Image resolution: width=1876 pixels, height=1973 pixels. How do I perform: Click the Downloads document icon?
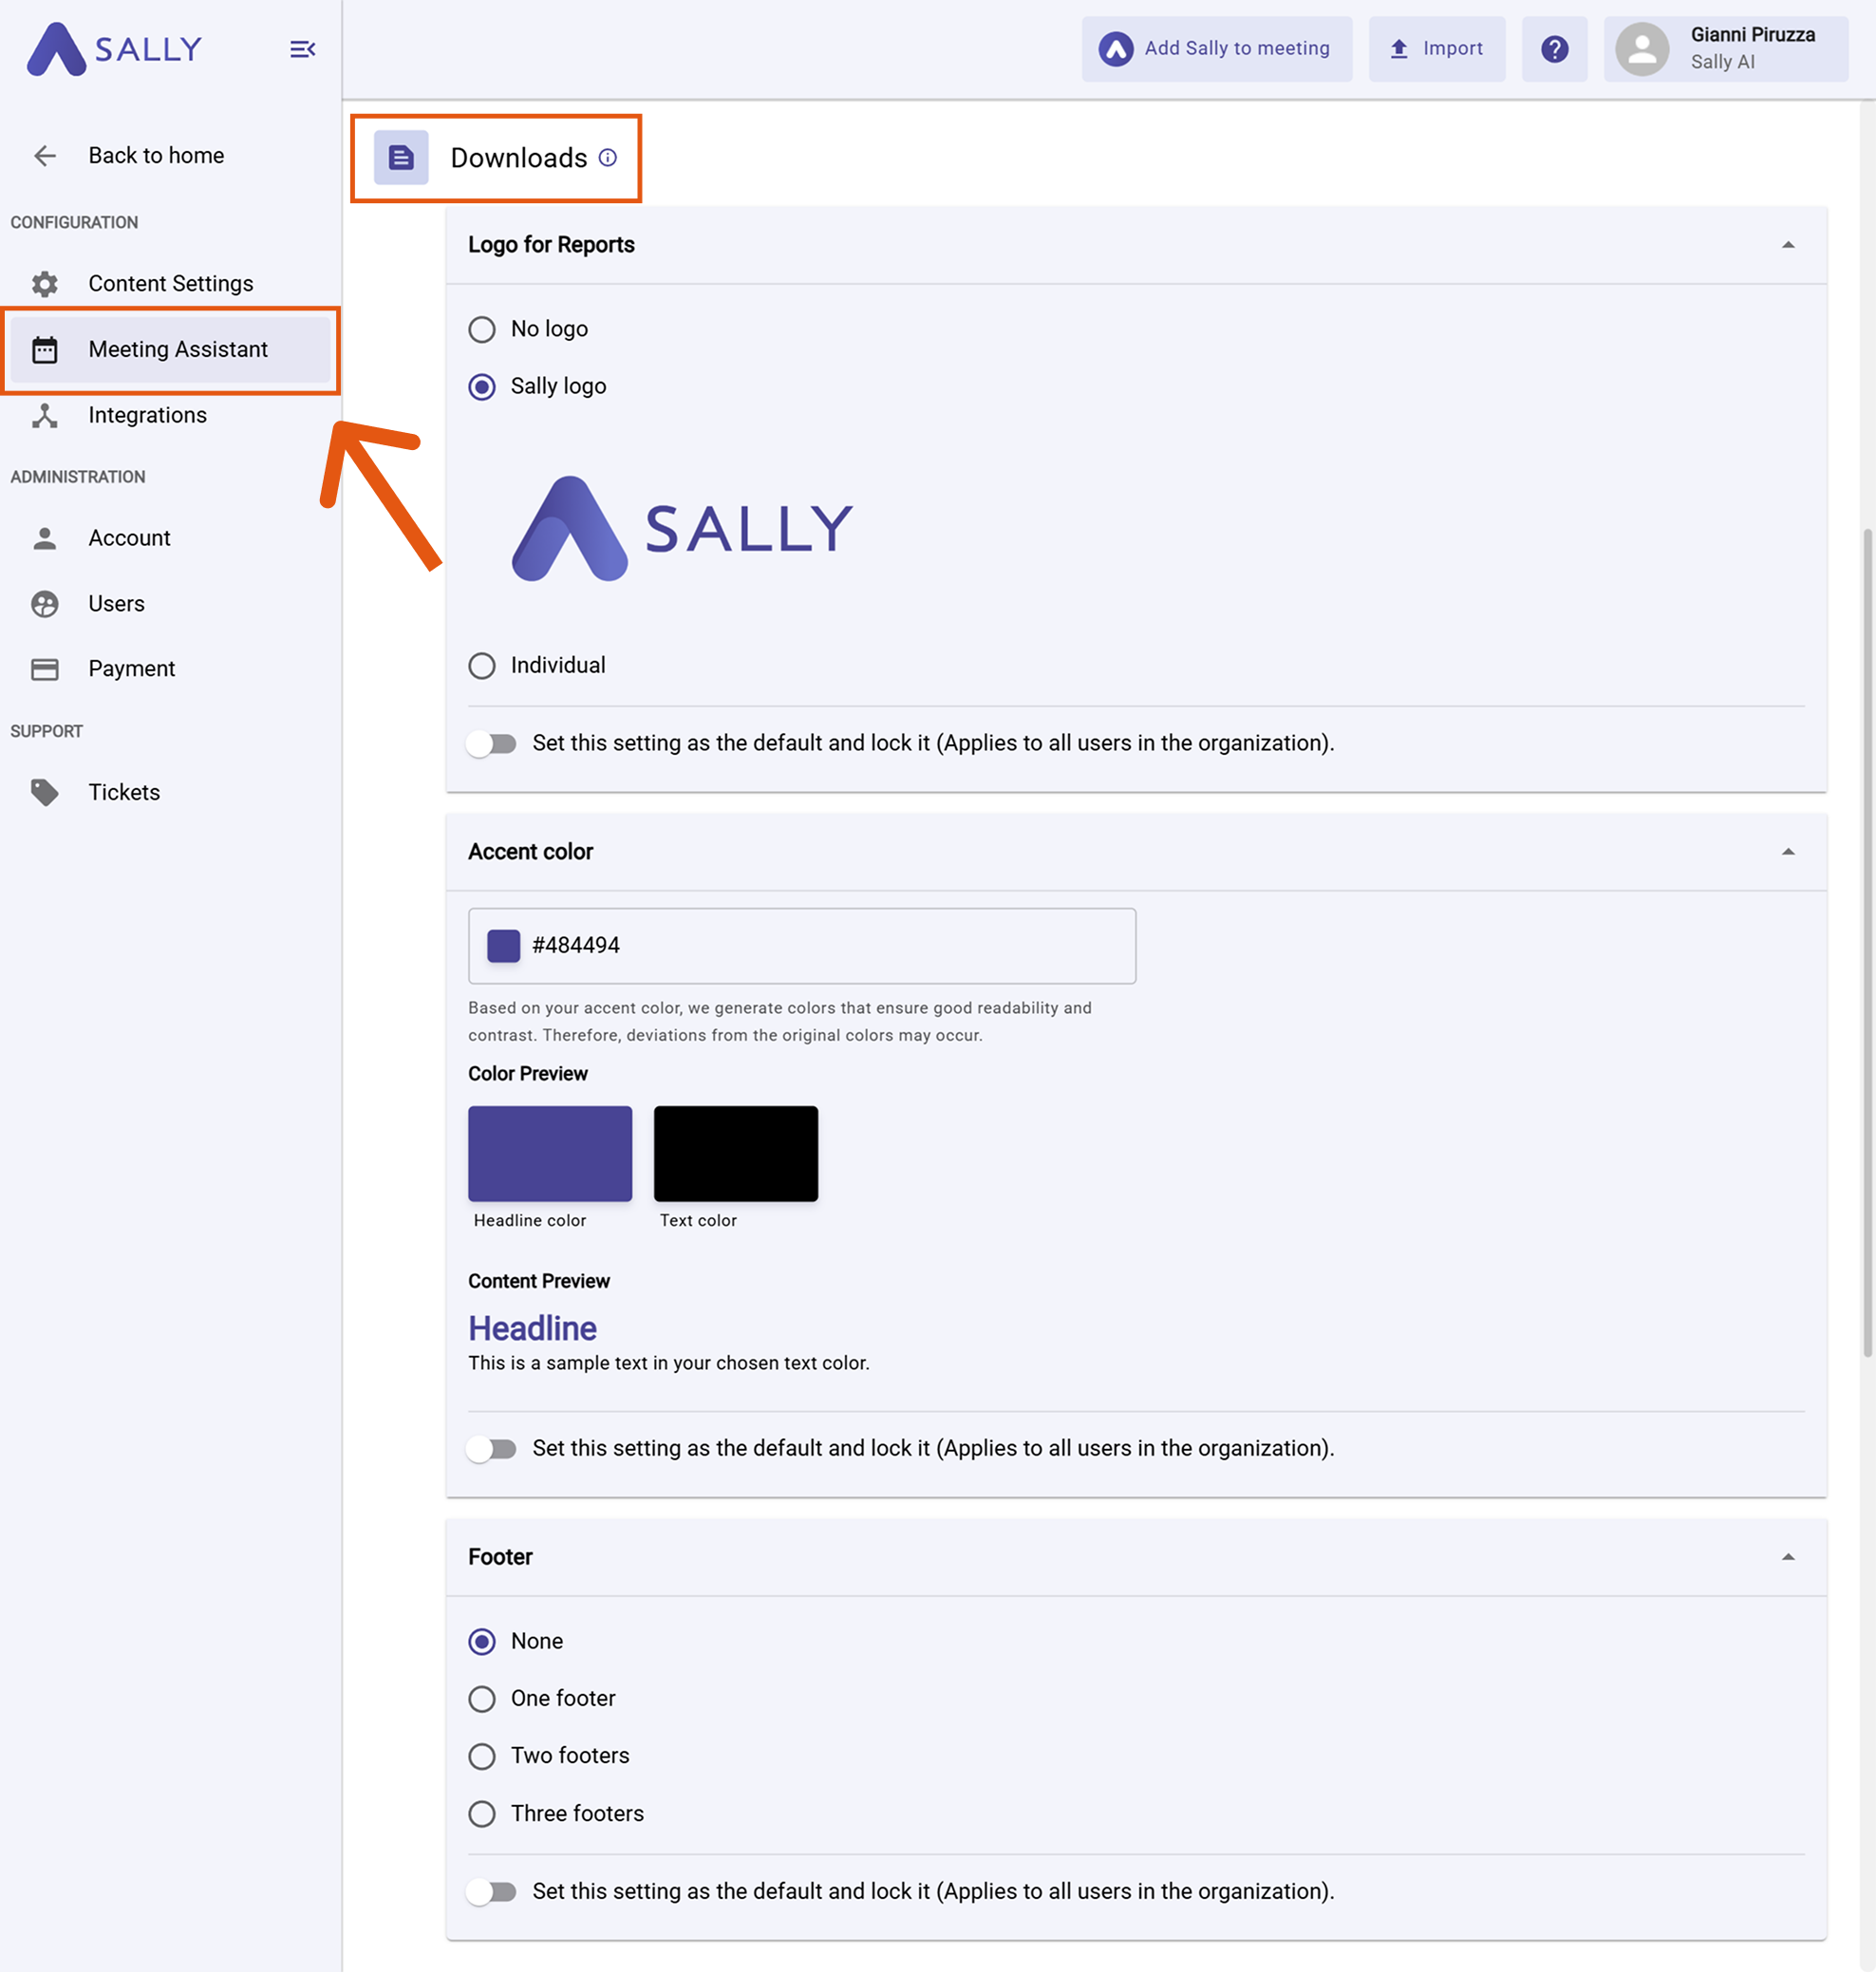401,158
